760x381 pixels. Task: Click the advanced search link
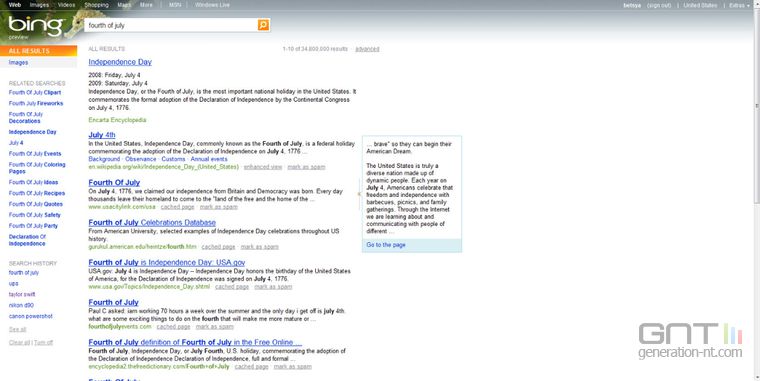point(367,49)
